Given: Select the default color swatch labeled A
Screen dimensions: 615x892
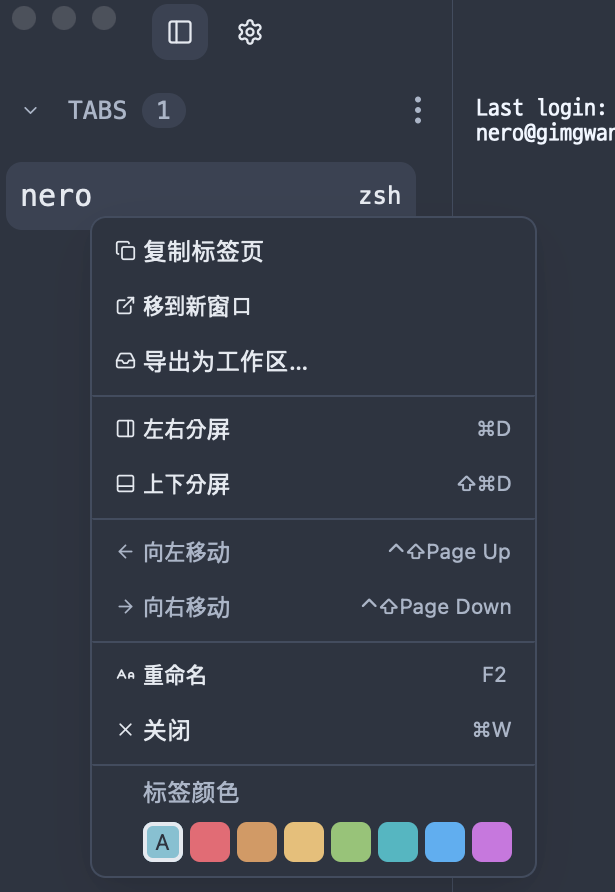Looking at the screenshot, I should (x=163, y=842).
